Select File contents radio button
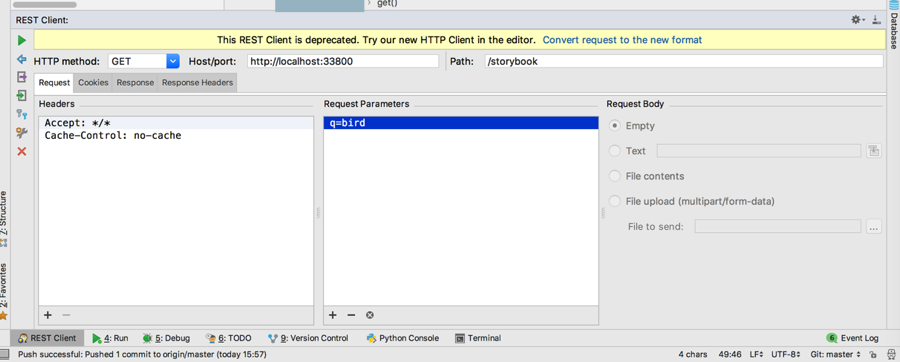The width and height of the screenshot is (900, 362). click(x=615, y=176)
